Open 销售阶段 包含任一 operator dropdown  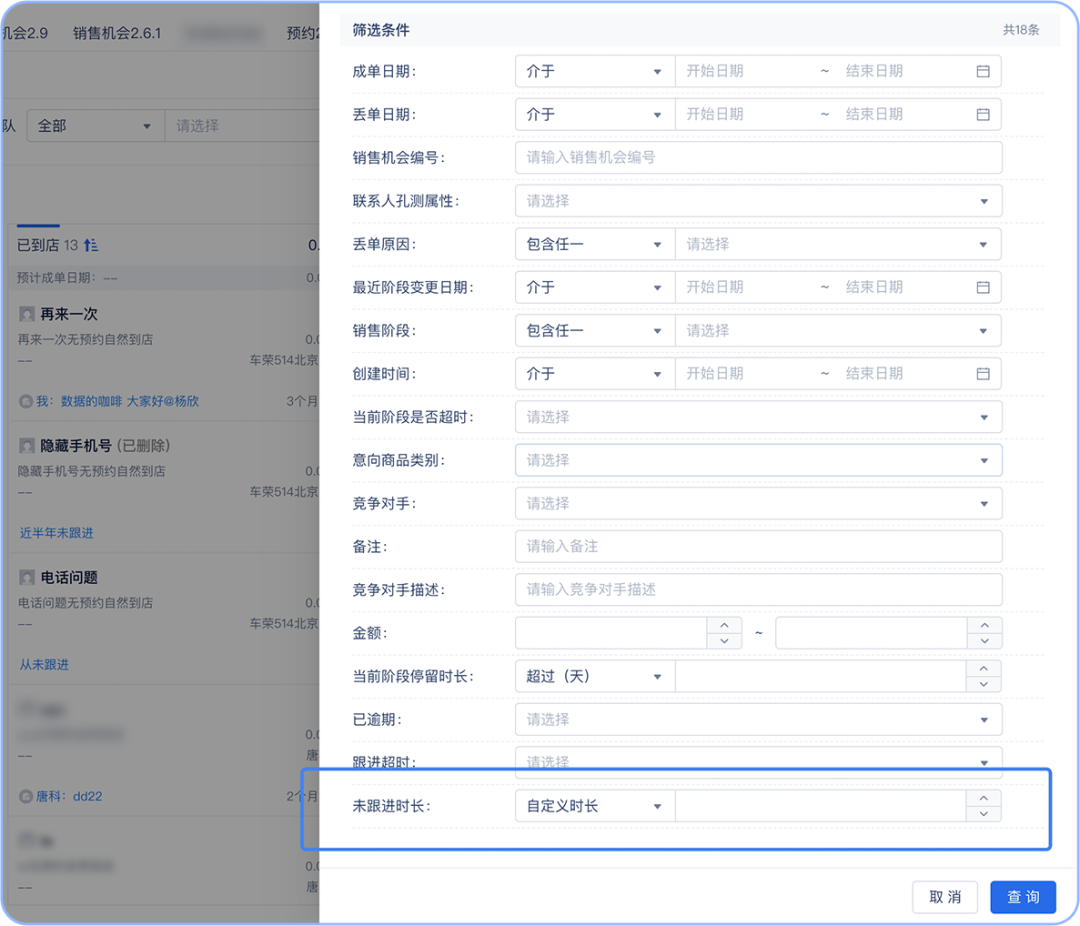(595, 331)
